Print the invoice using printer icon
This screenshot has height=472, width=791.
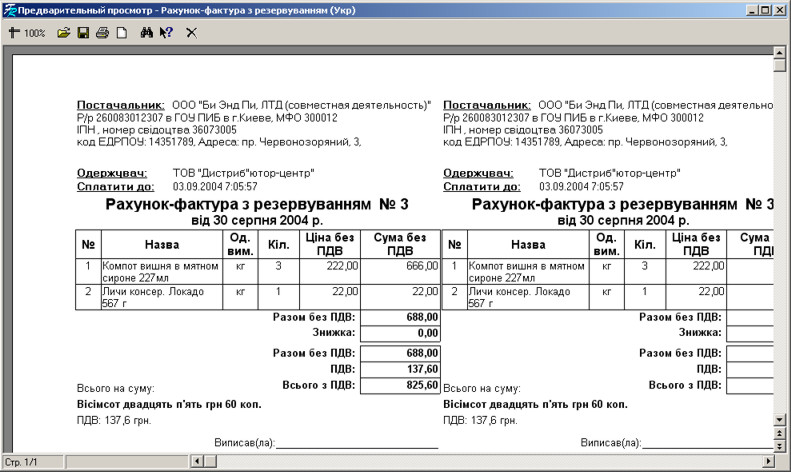tap(102, 33)
